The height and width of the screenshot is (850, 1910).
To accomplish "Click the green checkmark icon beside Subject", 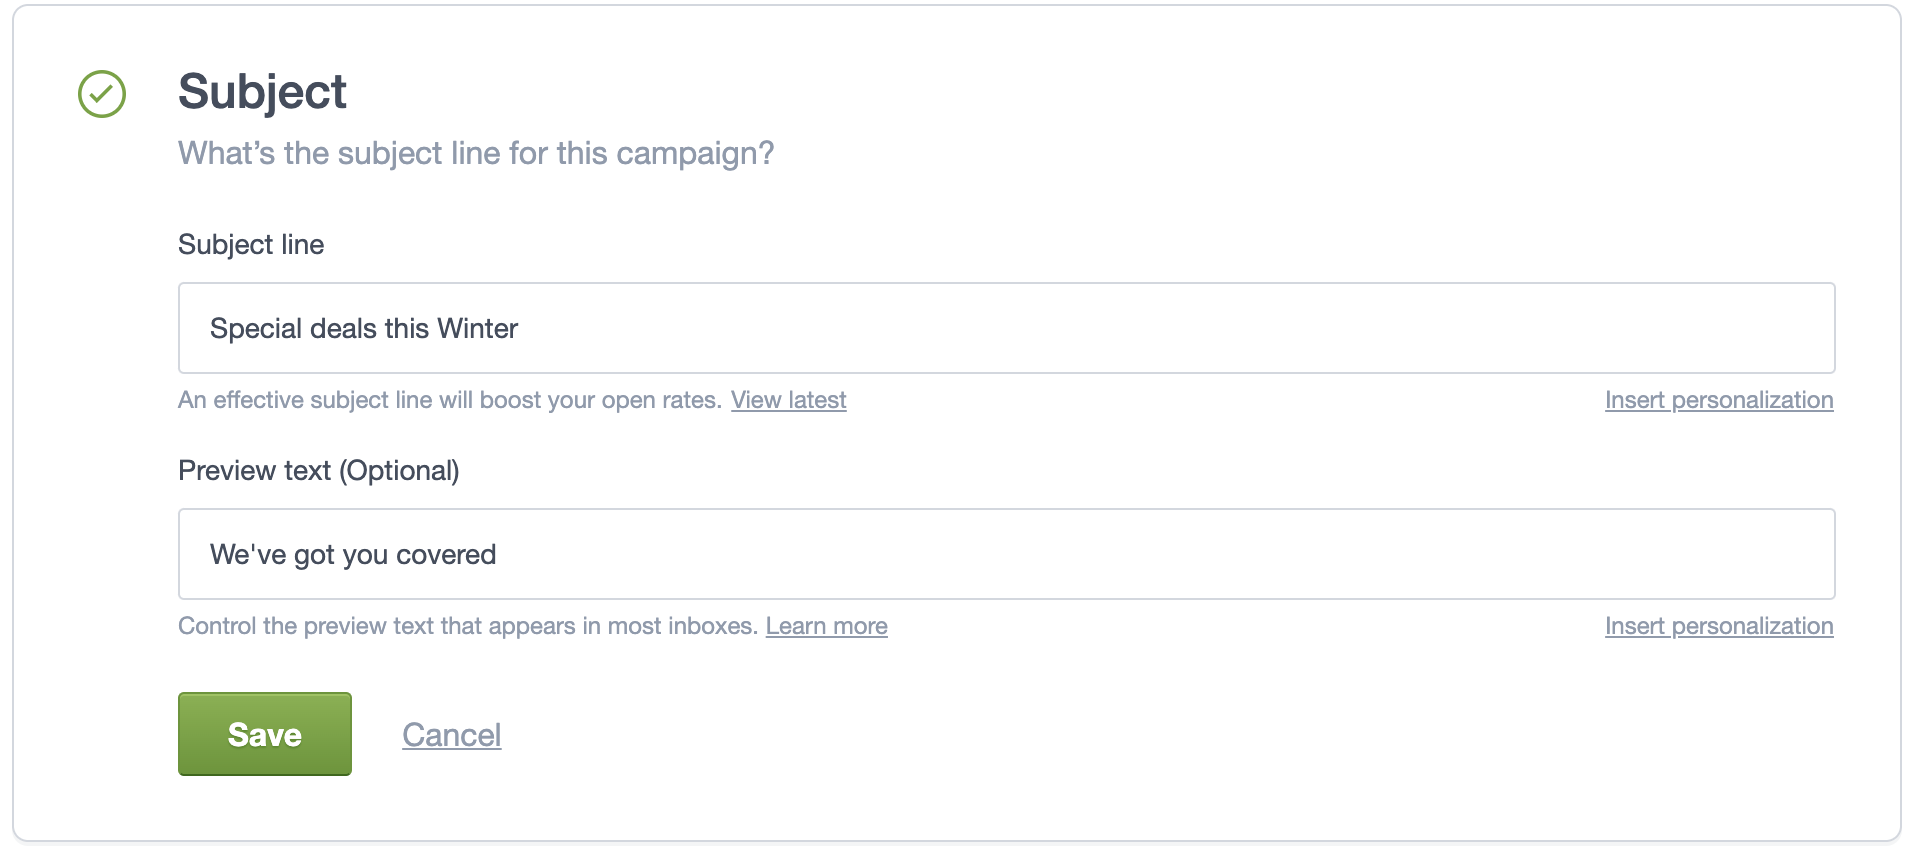I will click(102, 94).
